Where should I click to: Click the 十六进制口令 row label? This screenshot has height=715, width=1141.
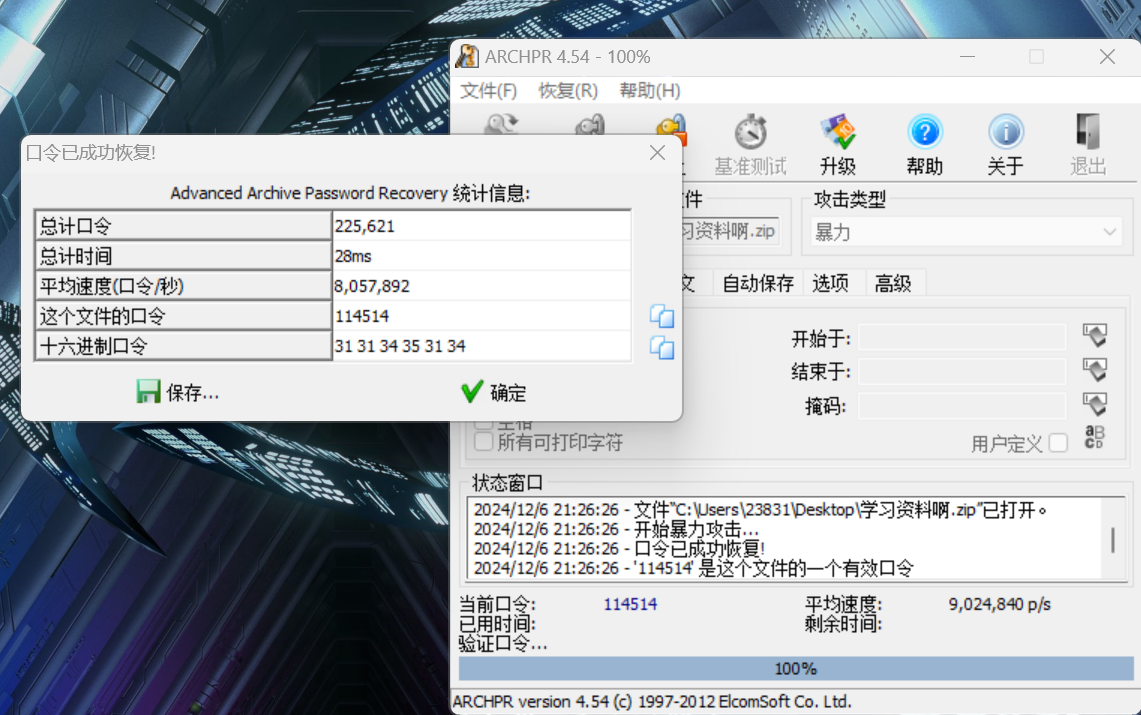183,345
